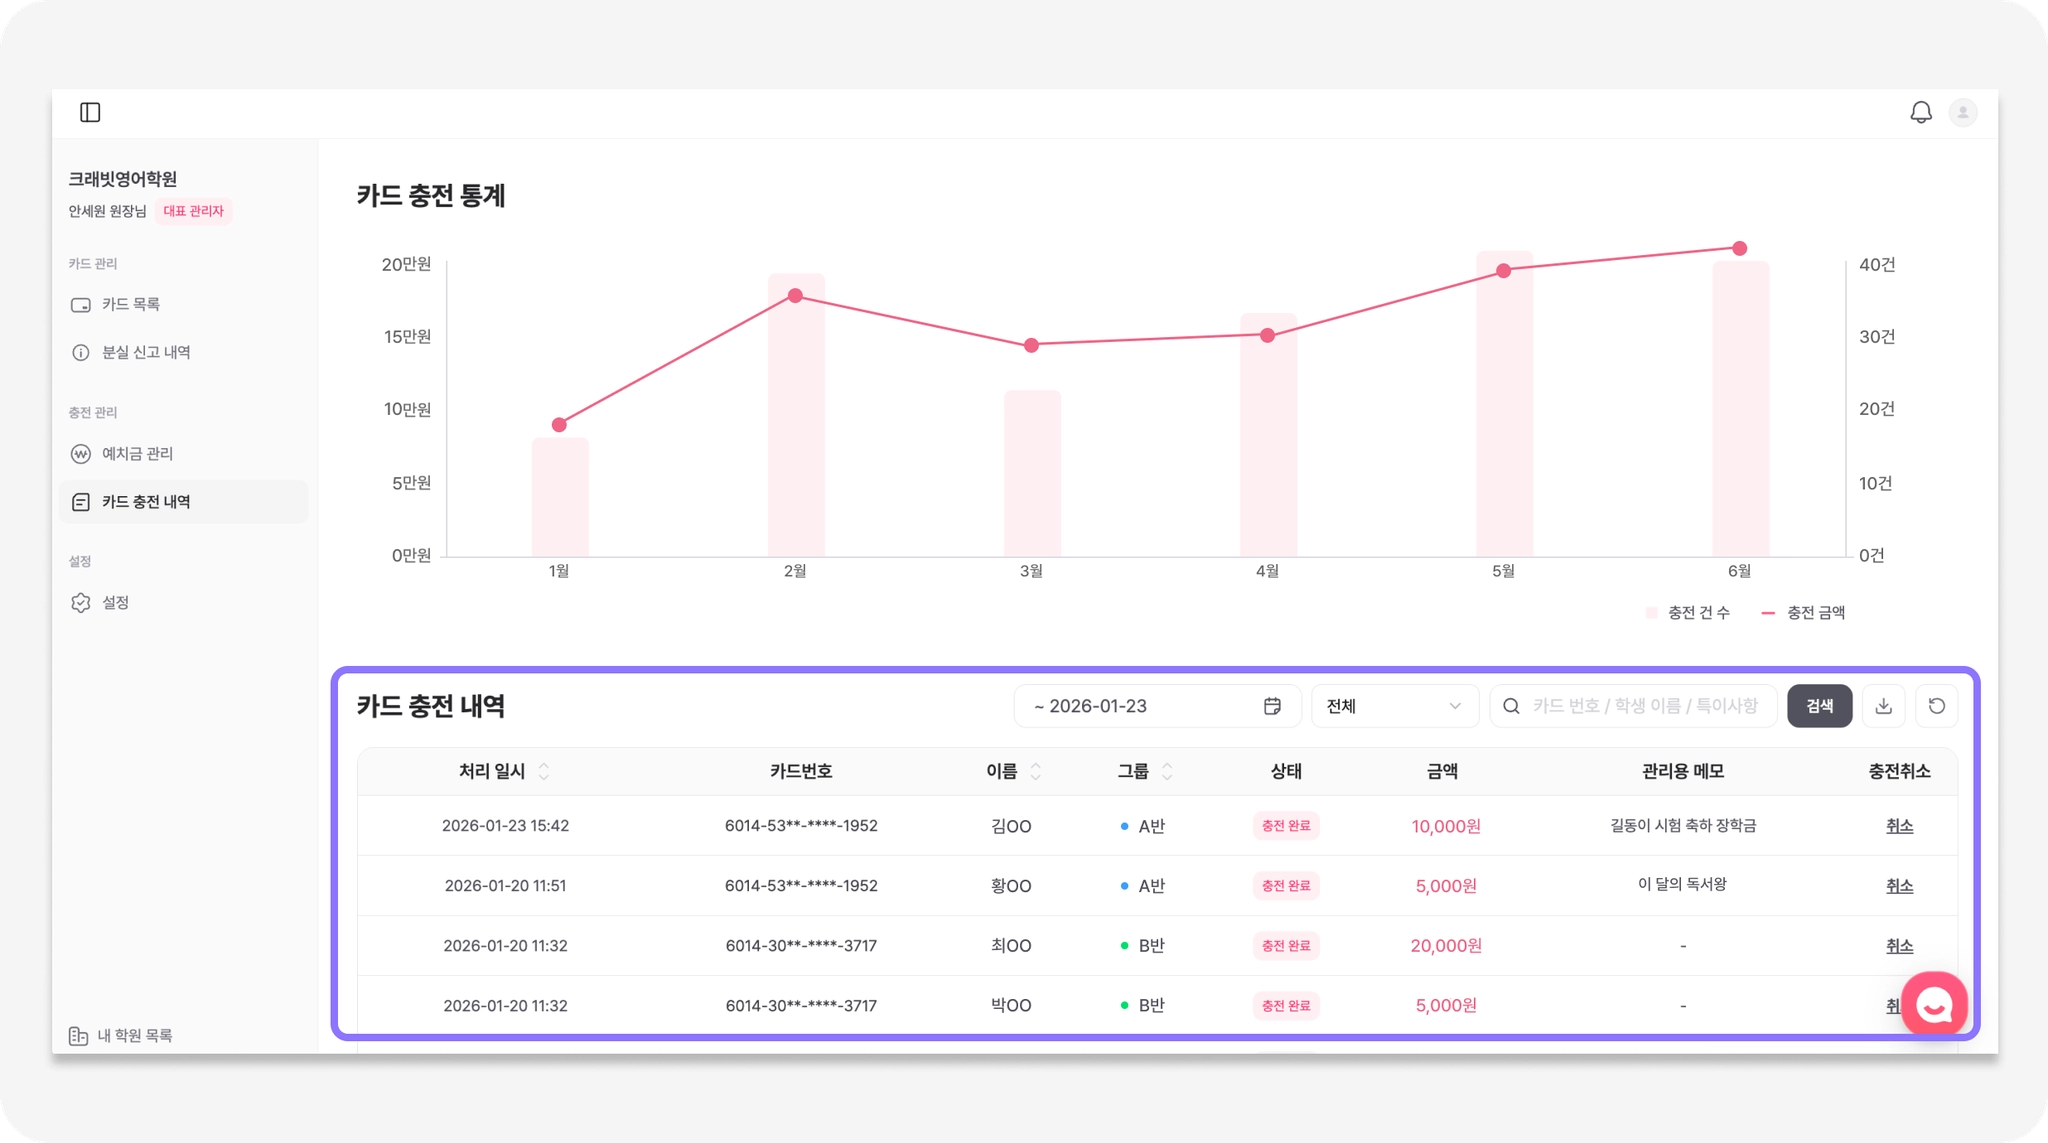Click the refresh reset icon
Image resolution: width=2048 pixels, height=1143 pixels.
coord(1936,706)
